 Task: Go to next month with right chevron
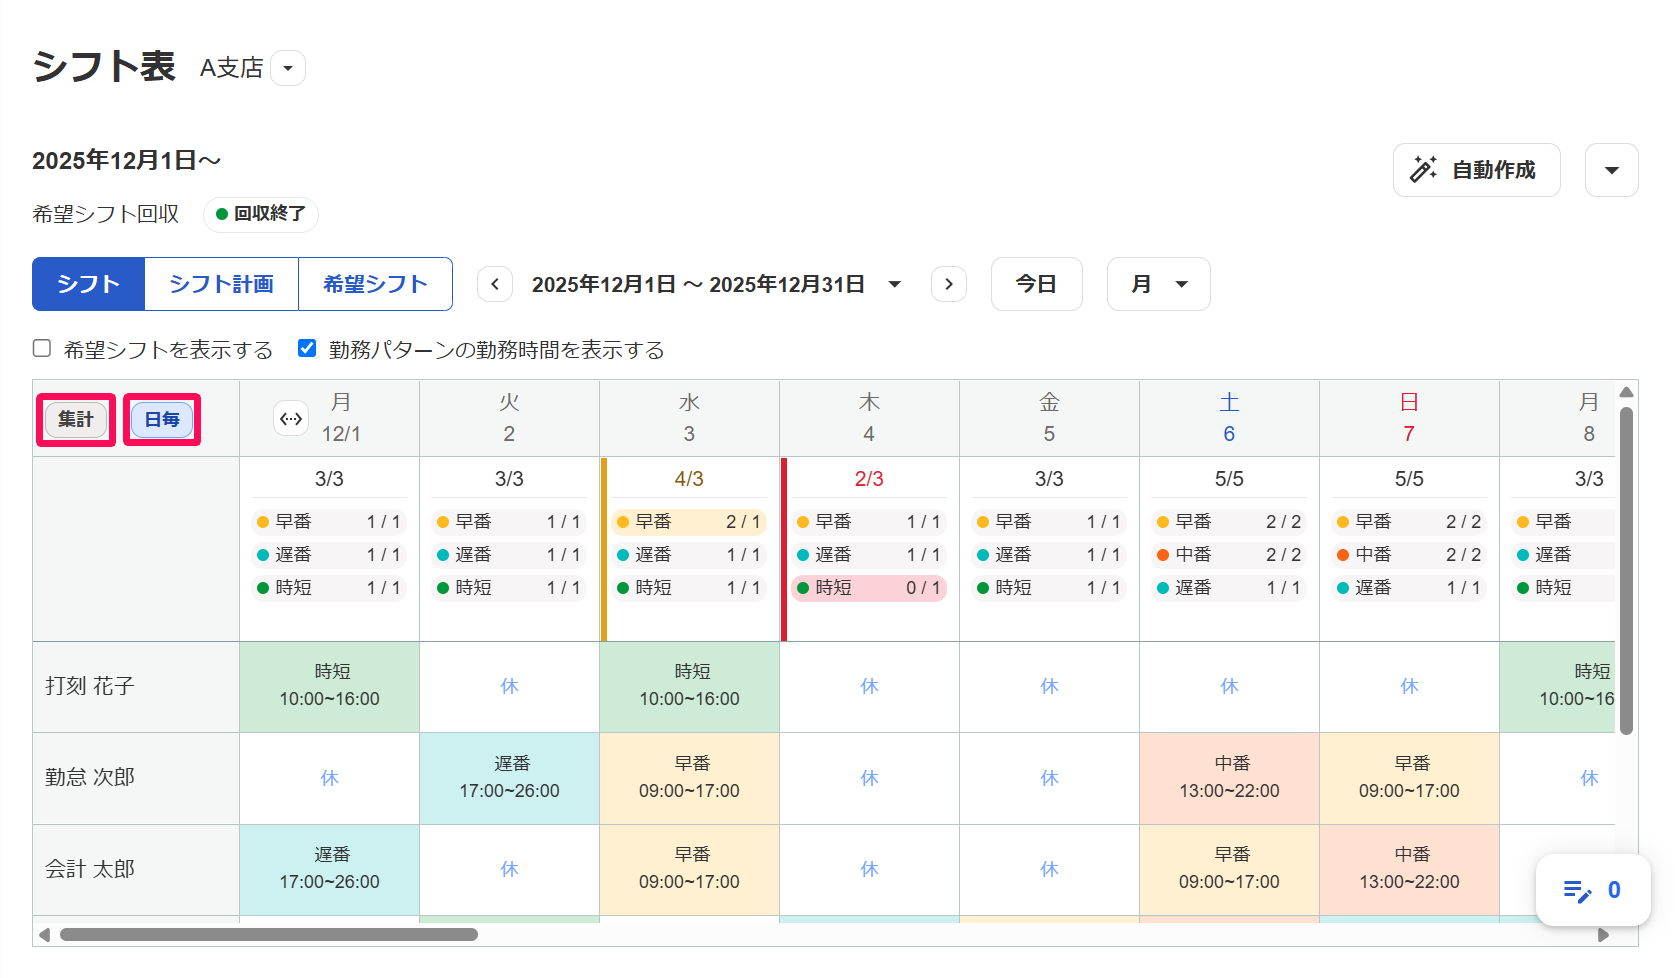click(949, 284)
